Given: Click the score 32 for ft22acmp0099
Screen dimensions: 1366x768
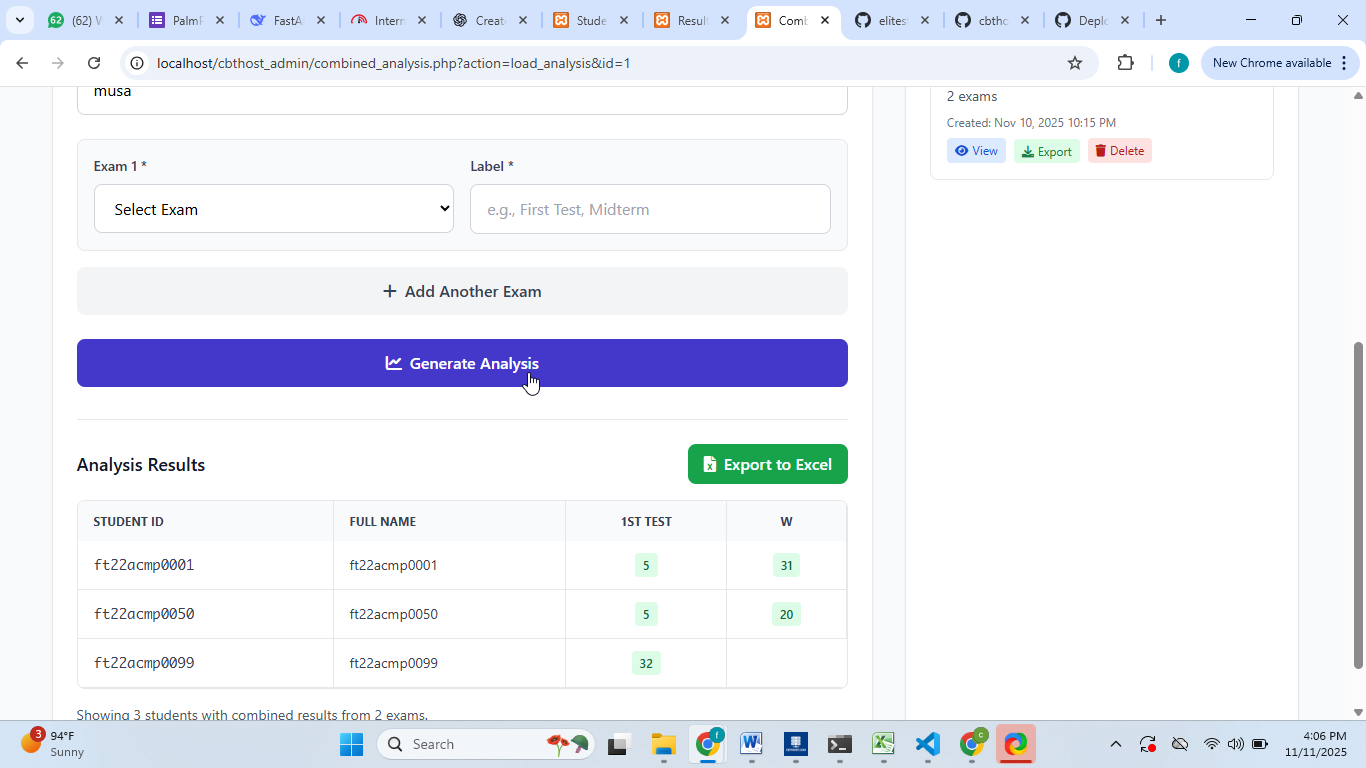Looking at the screenshot, I should (646, 663).
